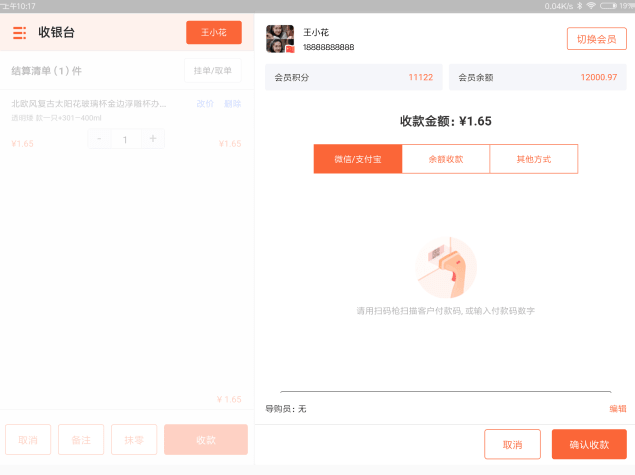Click 切换会员 to switch member

[x=597, y=39]
